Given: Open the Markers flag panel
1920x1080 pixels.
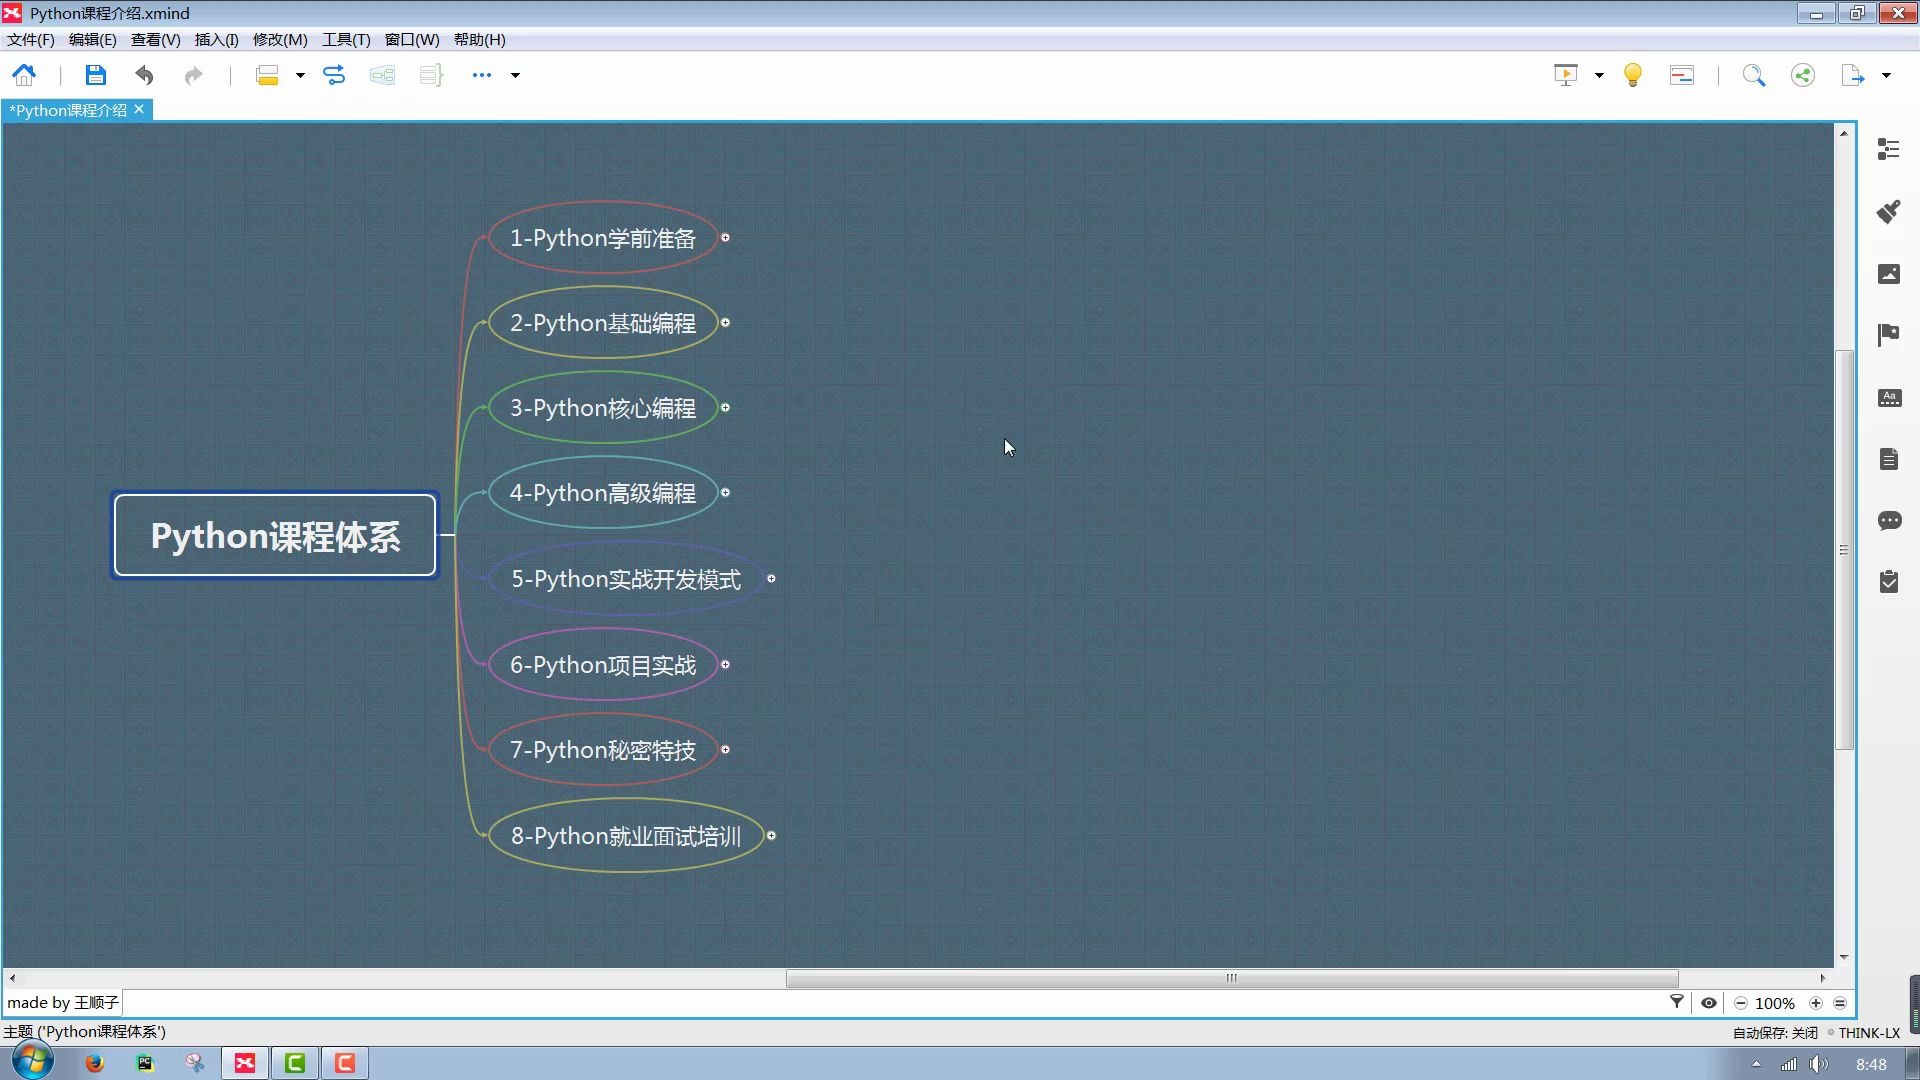Looking at the screenshot, I should click(x=1888, y=335).
